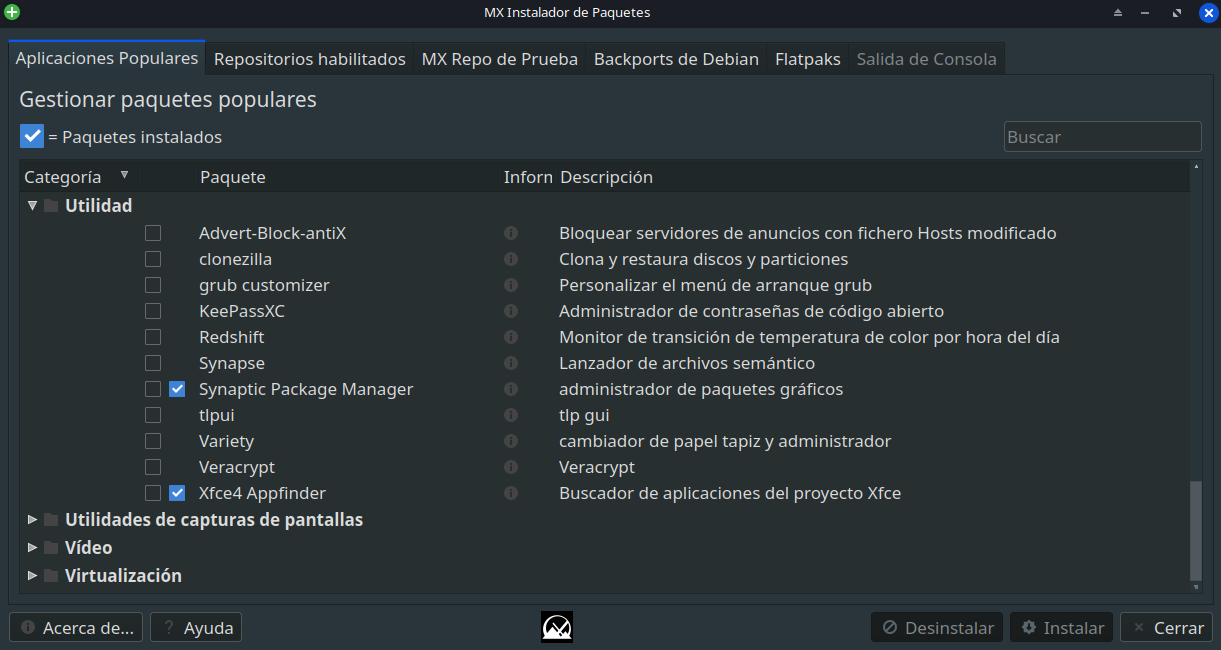Tick the empty Xfce4 Appfinder checkbox
1221x650 pixels.
(x=153, y=493)
